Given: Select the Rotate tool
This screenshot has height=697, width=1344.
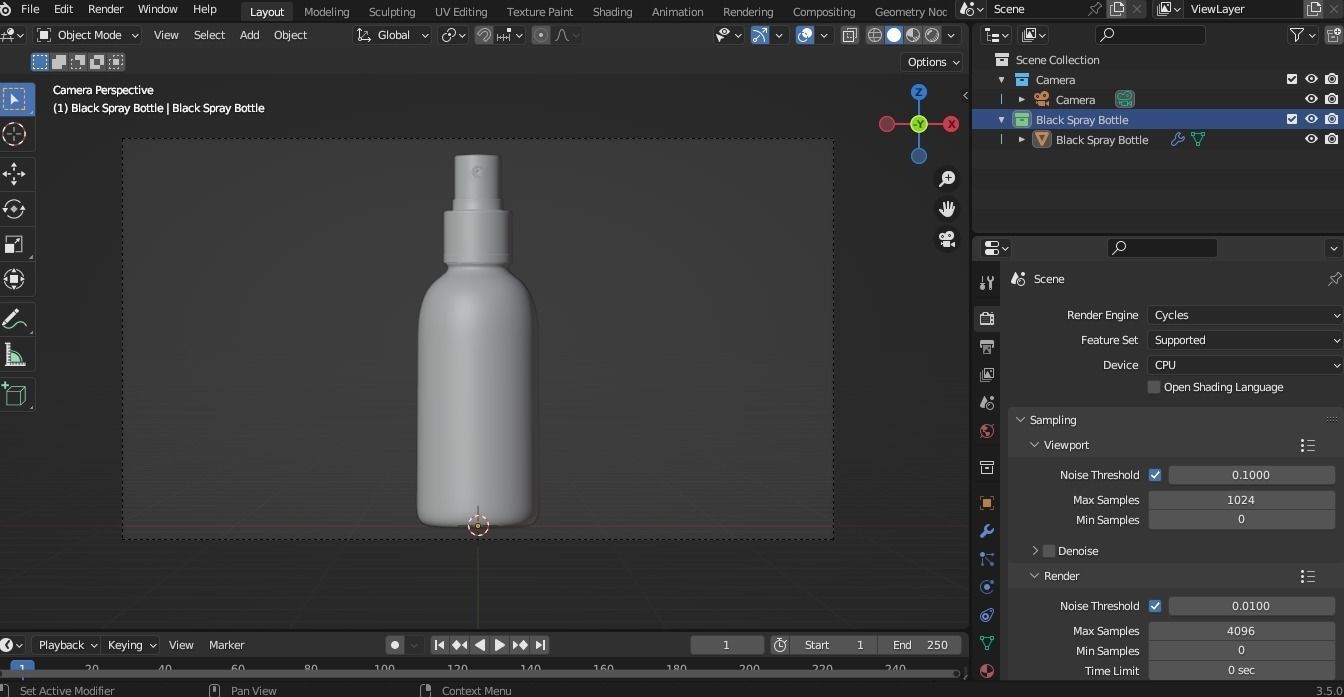Looking at the screenshot, I should click(x=15, y=209).
